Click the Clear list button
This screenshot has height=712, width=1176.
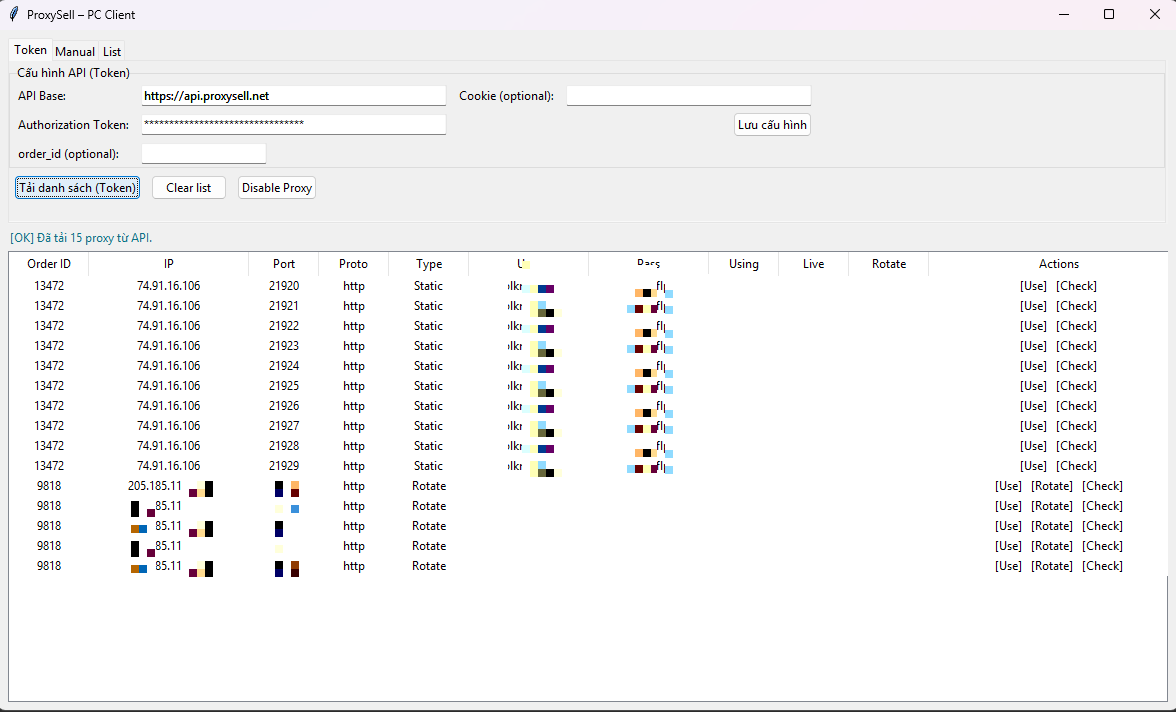[x=188, y=187]
